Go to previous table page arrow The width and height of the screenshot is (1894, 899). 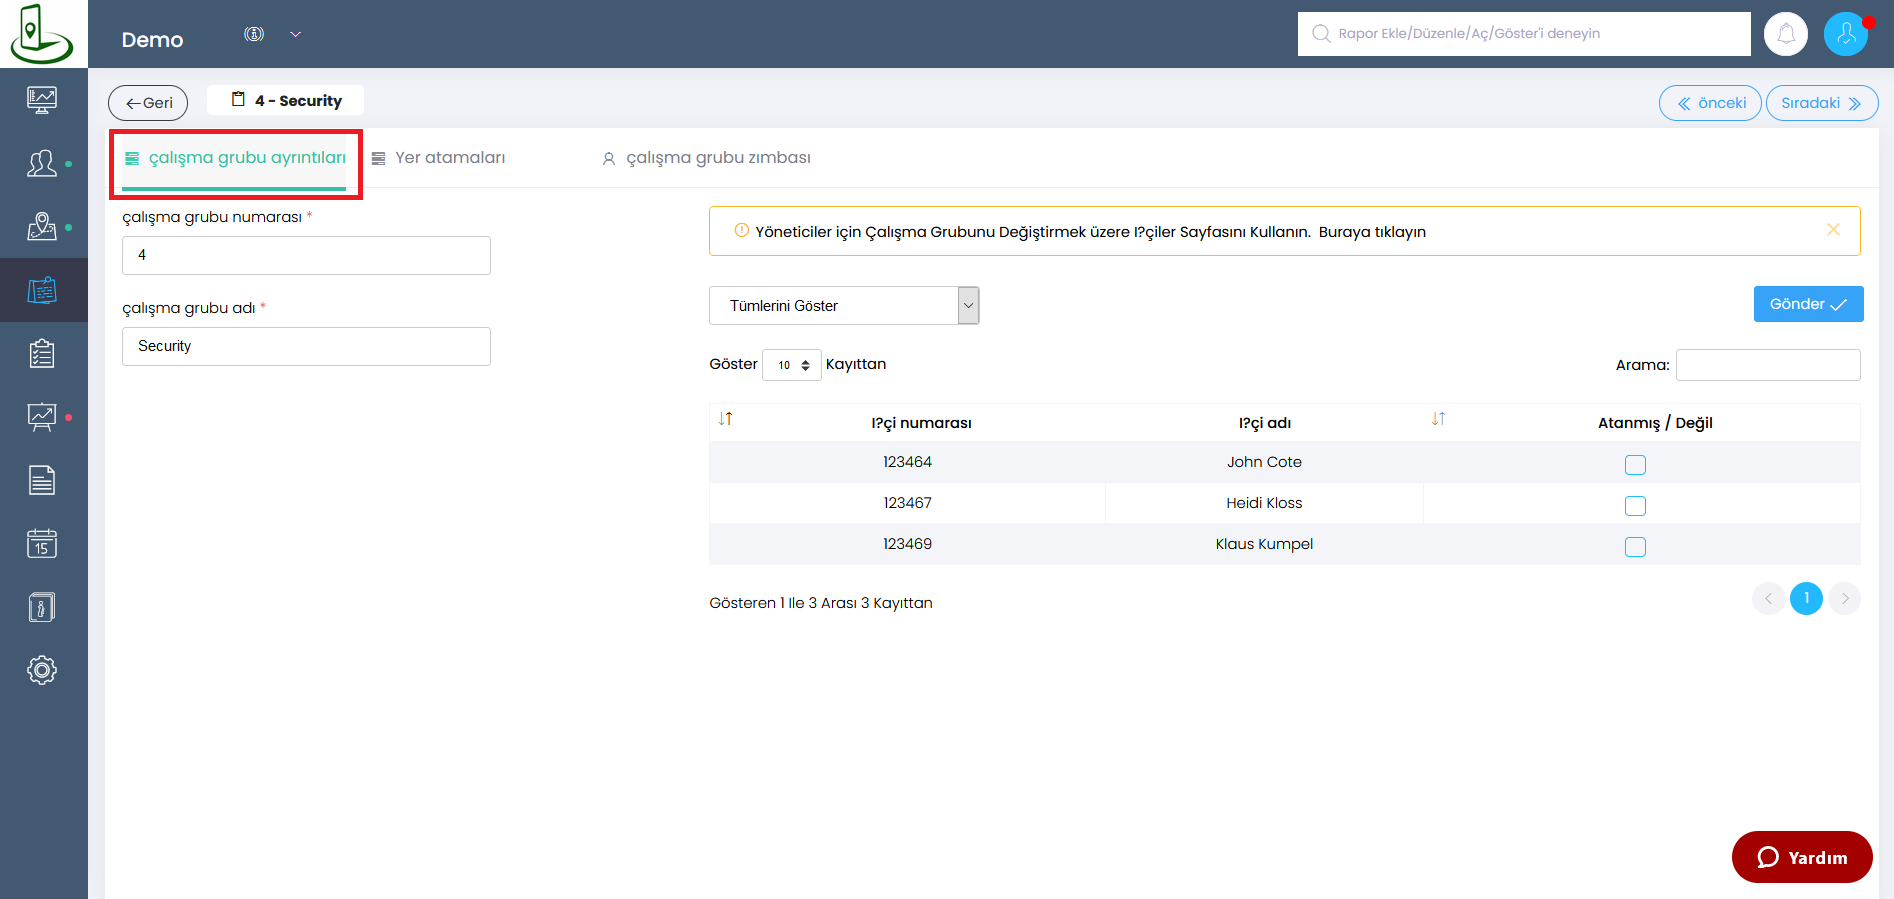pyautogui.click(x=1768, y=598)
